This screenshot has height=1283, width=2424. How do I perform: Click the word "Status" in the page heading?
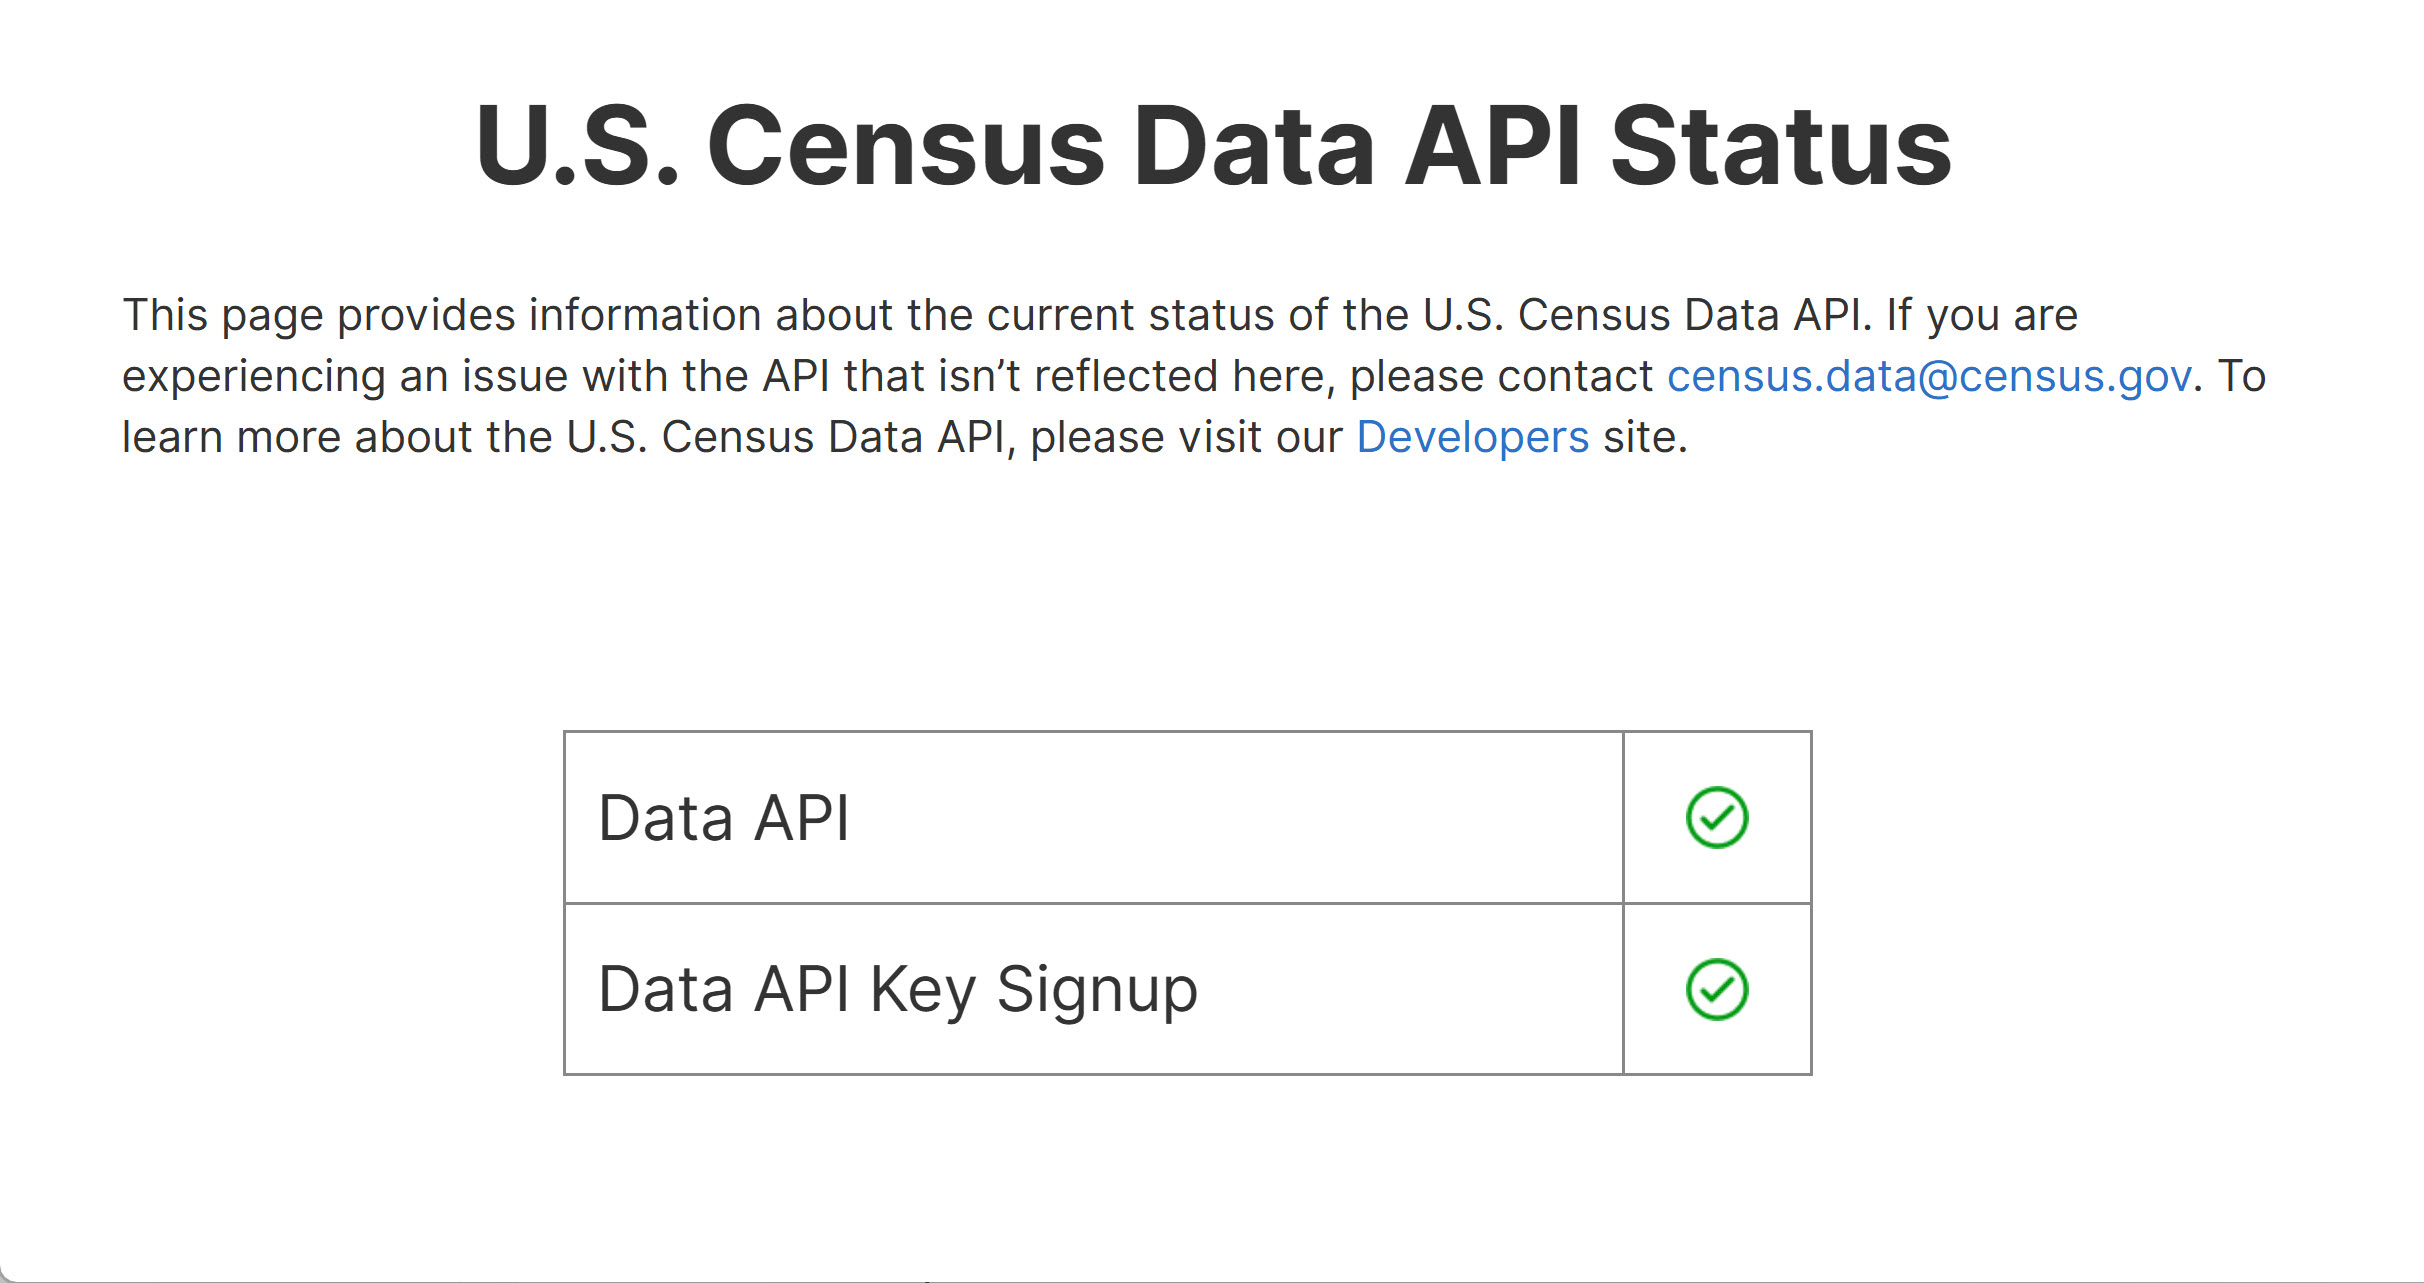click(x=1780, y=146)
